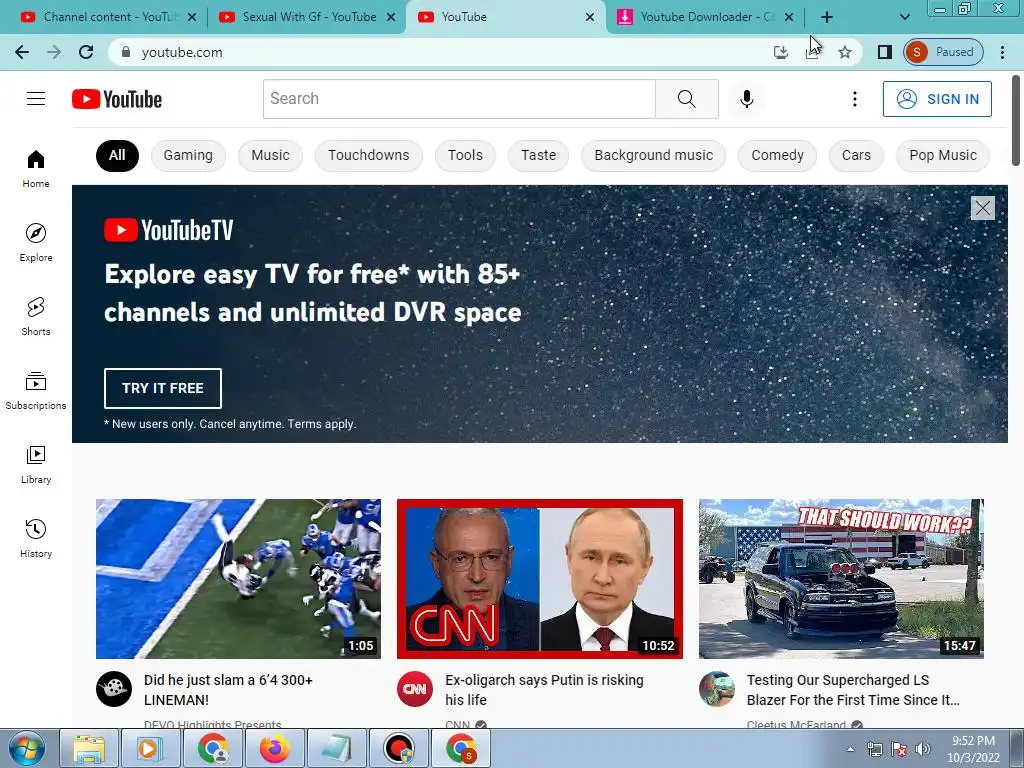Show hidden system tray icons
This screenshot has width=1024, height=768.
850,749
